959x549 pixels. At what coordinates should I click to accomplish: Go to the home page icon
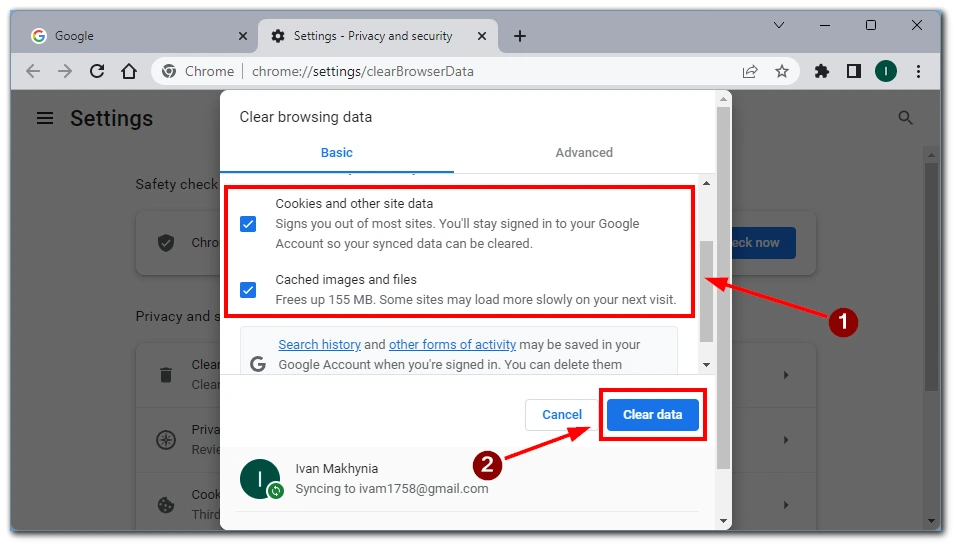coord(128,72)
